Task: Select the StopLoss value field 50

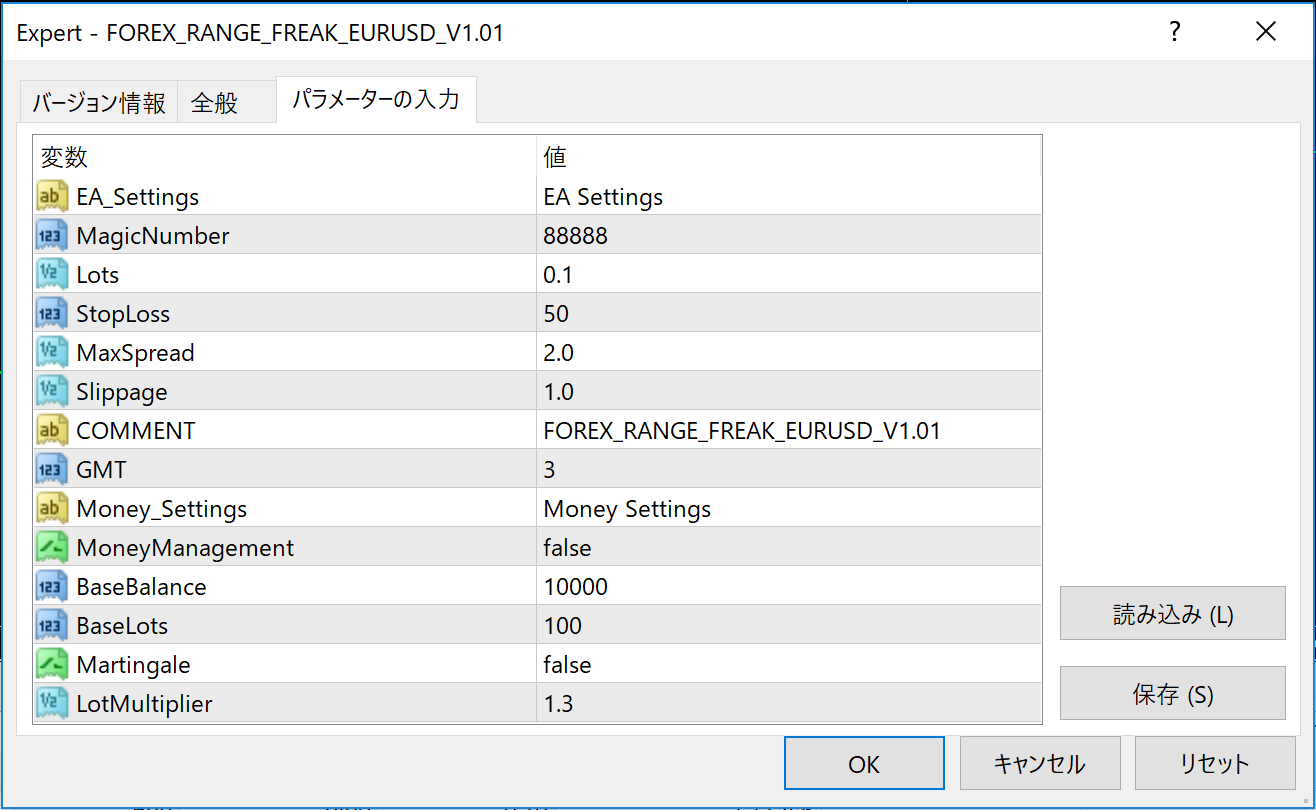Action: [x=788, y=314]
